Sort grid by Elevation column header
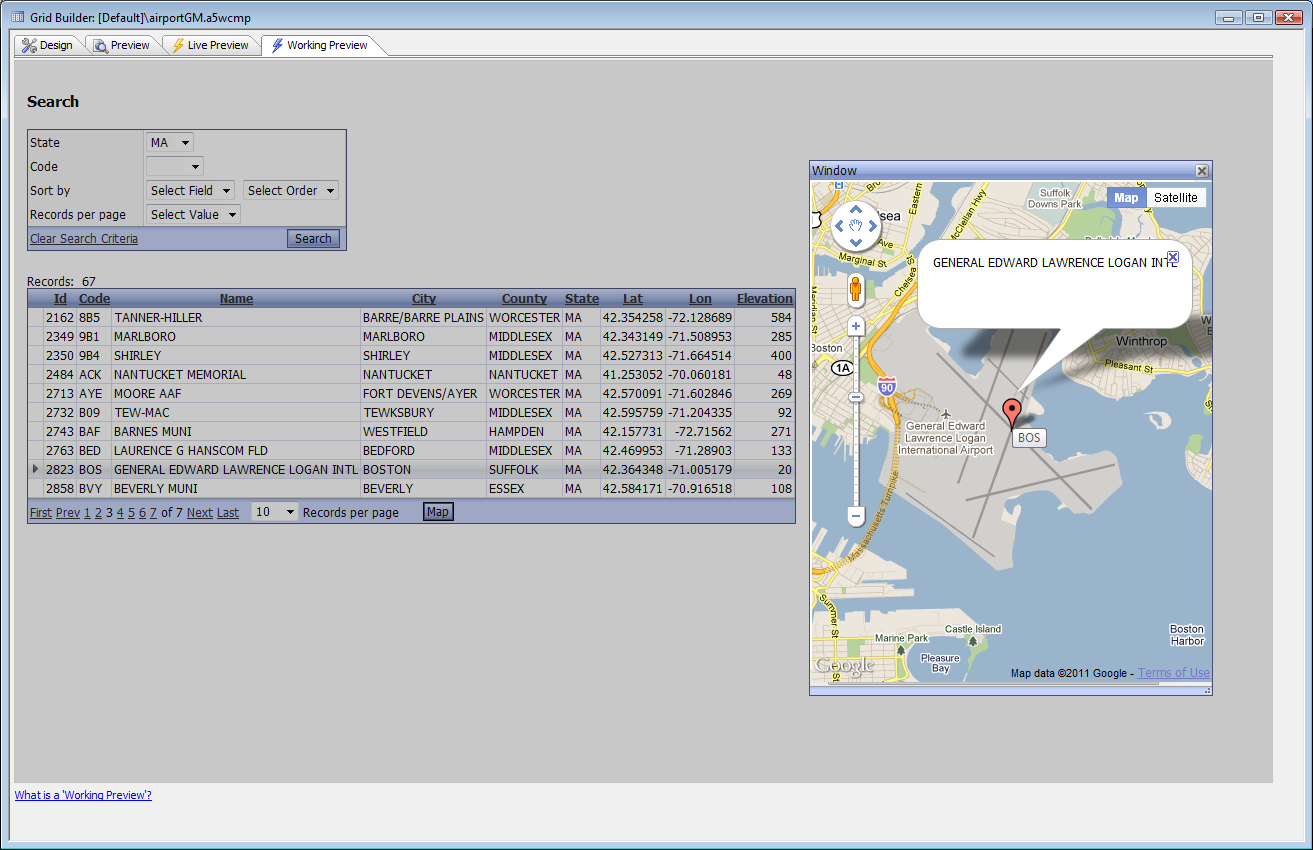The image size is (1313, 850). (x=765, y=299)
